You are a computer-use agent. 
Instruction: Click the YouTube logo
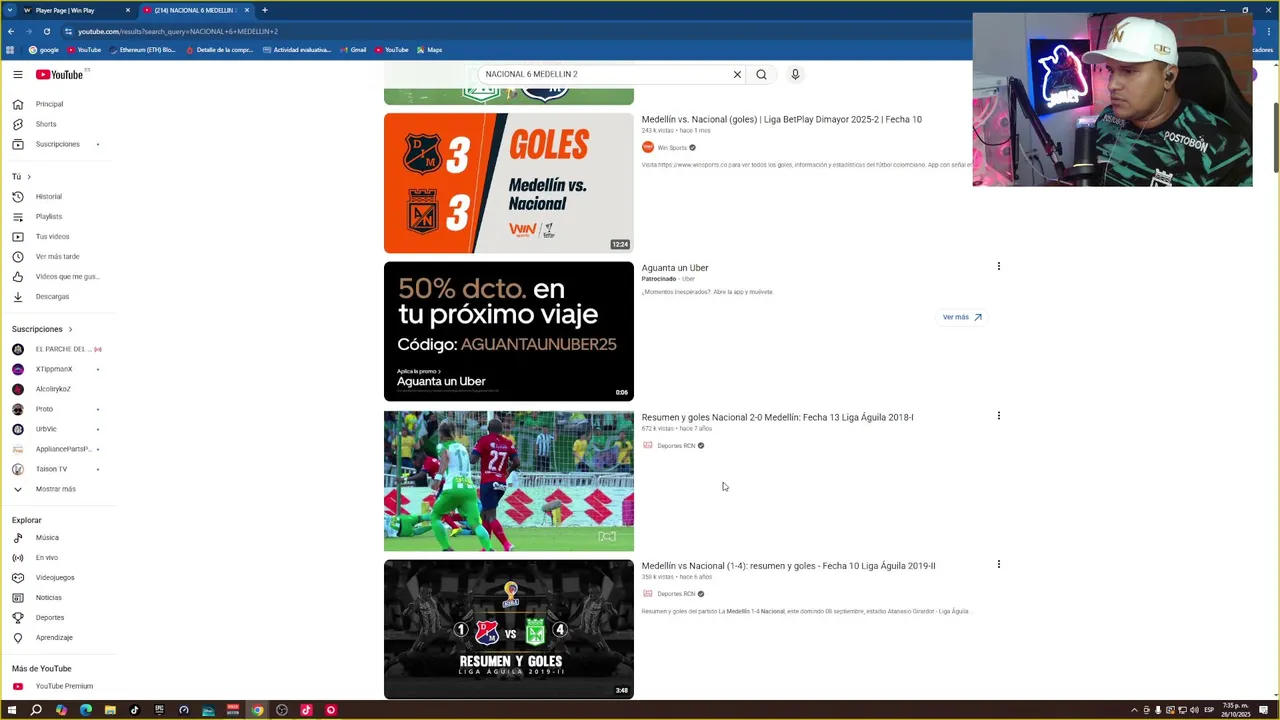click(x=60, y=74)
